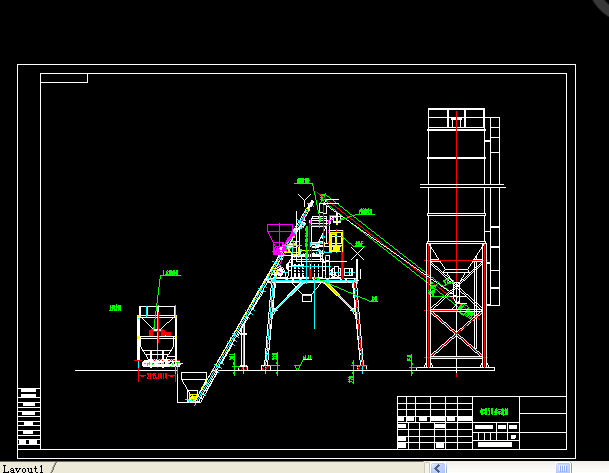Select the title block drawing name cell
This screenshot has width=609, height=473.
point(494,411)
